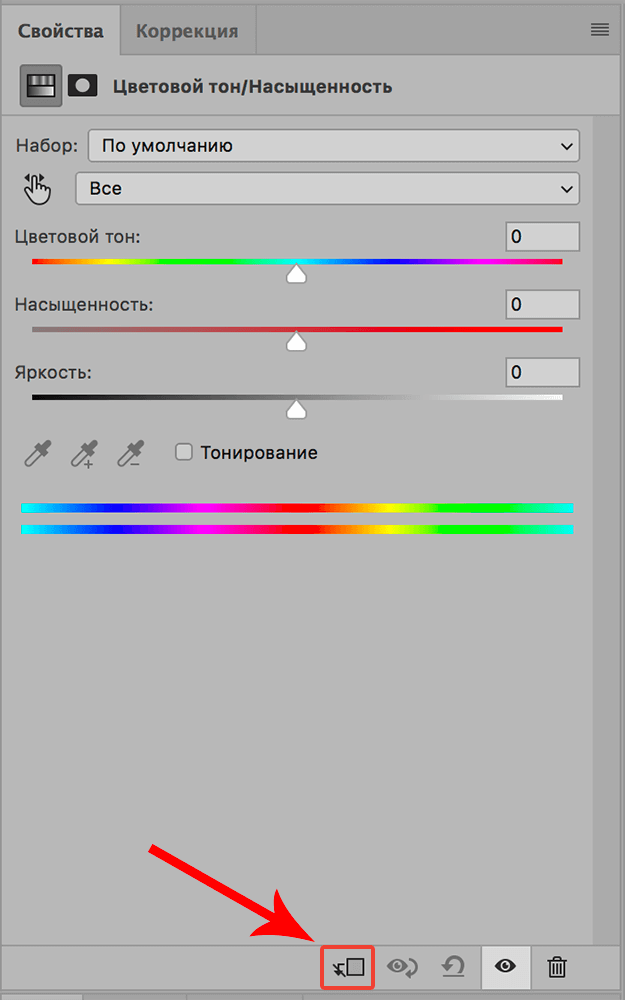This screenshot has height=1000, width=625.
Task: Activate the on-image targeted adjustment hand tool
Action: [36, 188]
